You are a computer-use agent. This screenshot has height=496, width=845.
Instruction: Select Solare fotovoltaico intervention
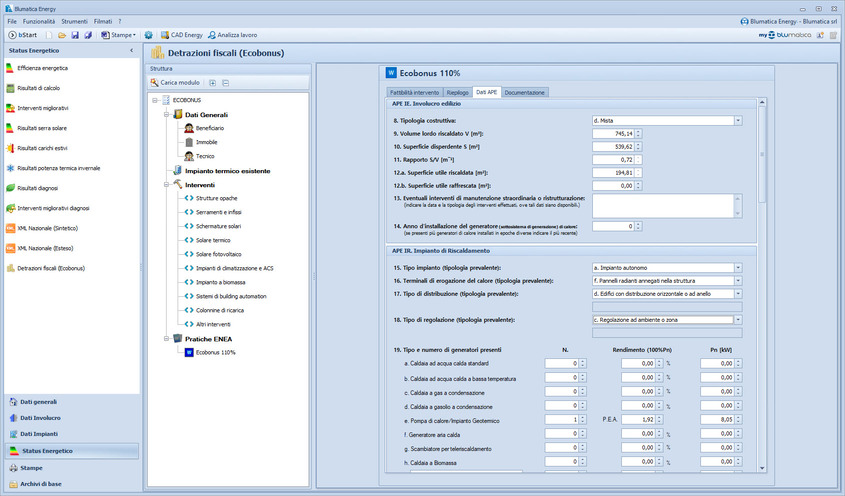tap(218, 254)
